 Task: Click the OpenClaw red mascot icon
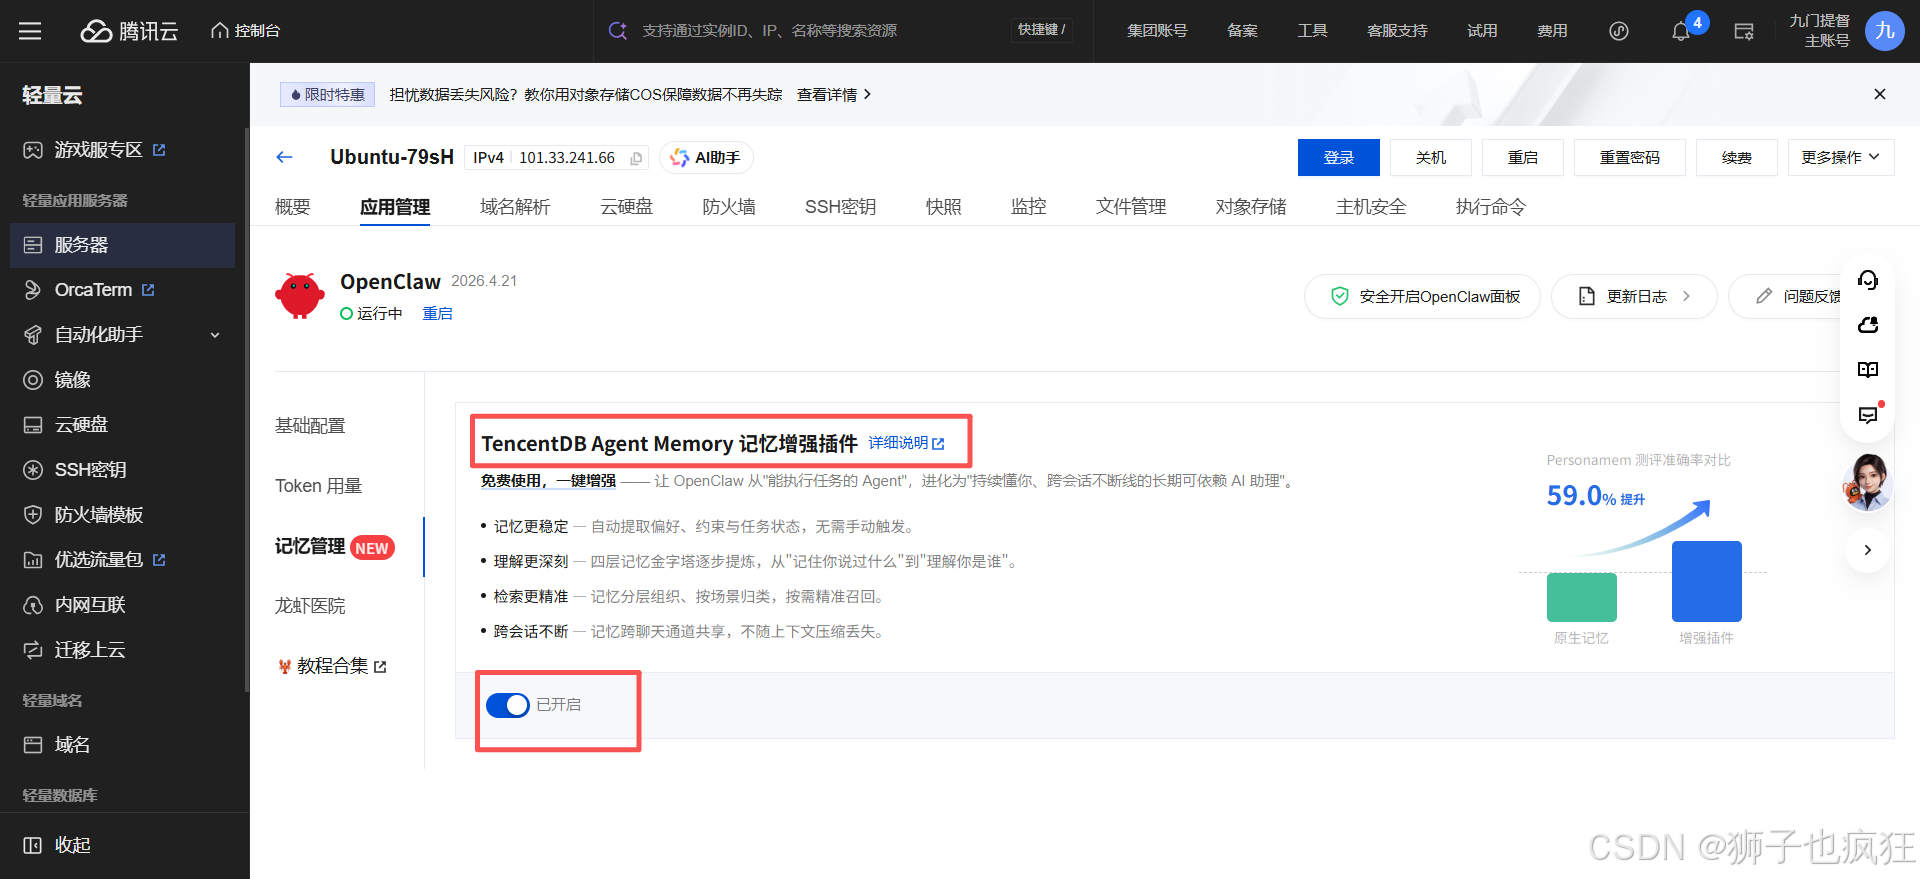point(300,296)
